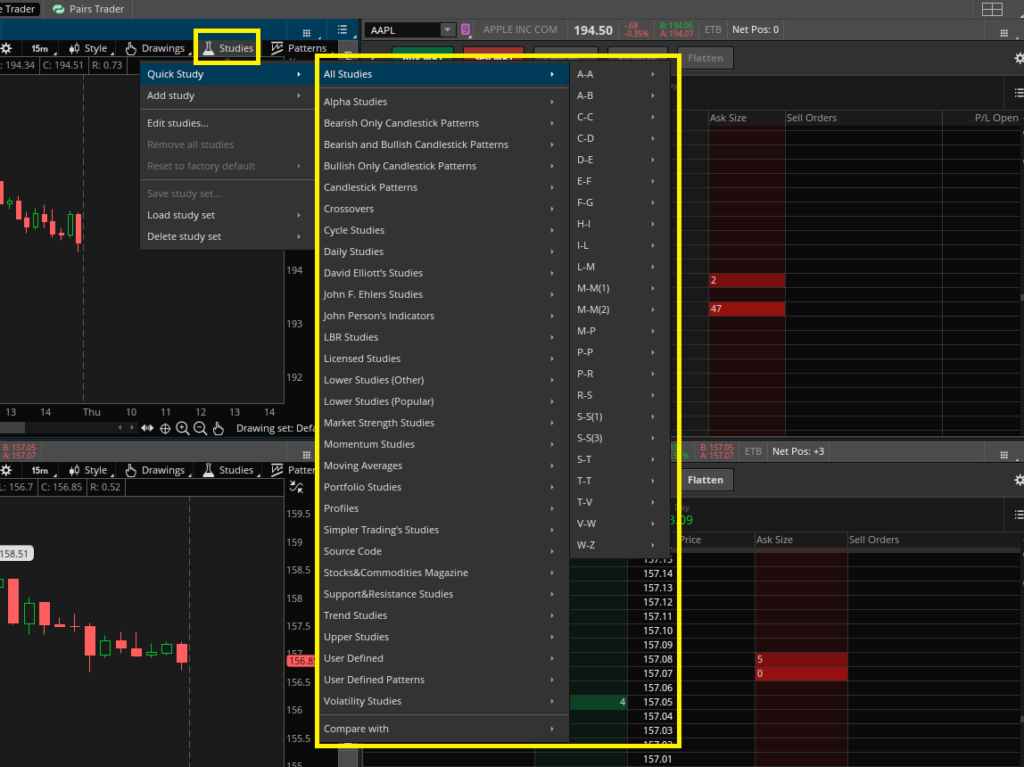Click the 157.14 price row
1024x767 pixels.
(658, 574)
